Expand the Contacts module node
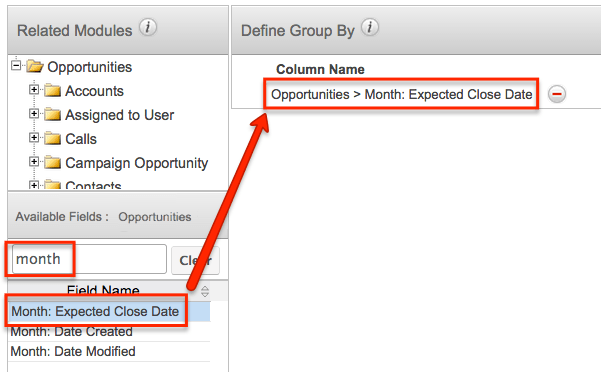 coord(34,185)
